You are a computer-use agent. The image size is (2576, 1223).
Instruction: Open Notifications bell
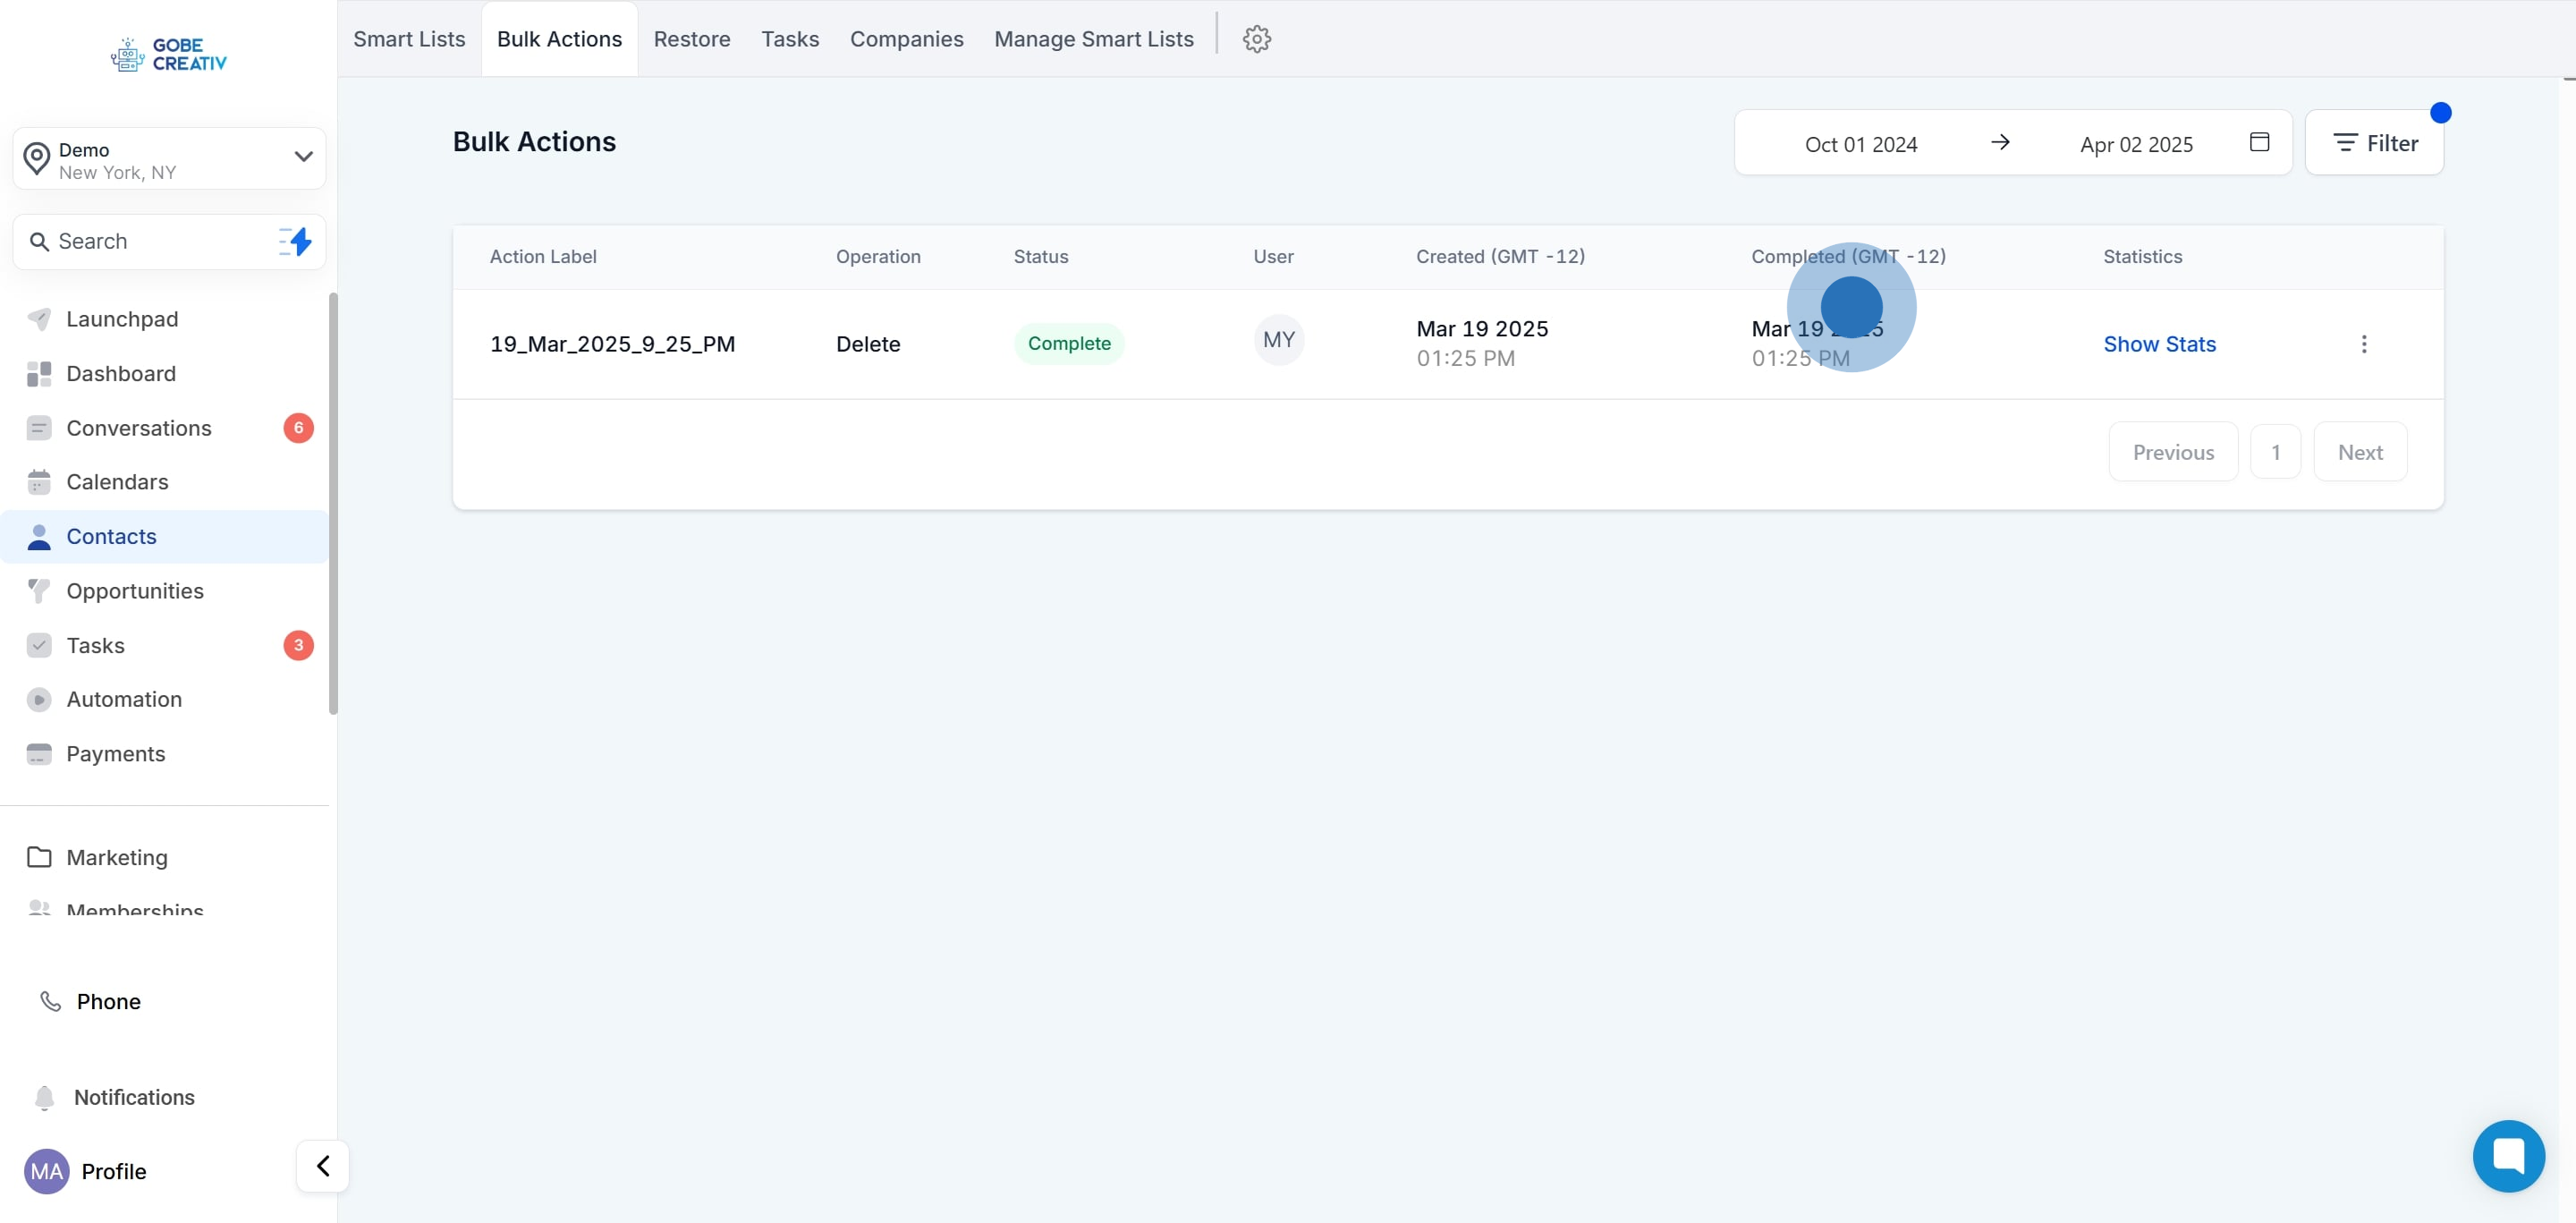(x=133, y=1097)
